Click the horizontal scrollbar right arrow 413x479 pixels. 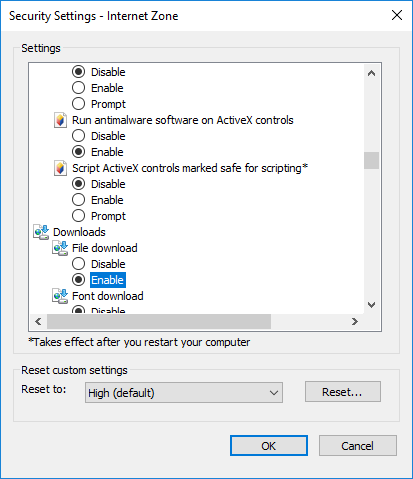355,321
